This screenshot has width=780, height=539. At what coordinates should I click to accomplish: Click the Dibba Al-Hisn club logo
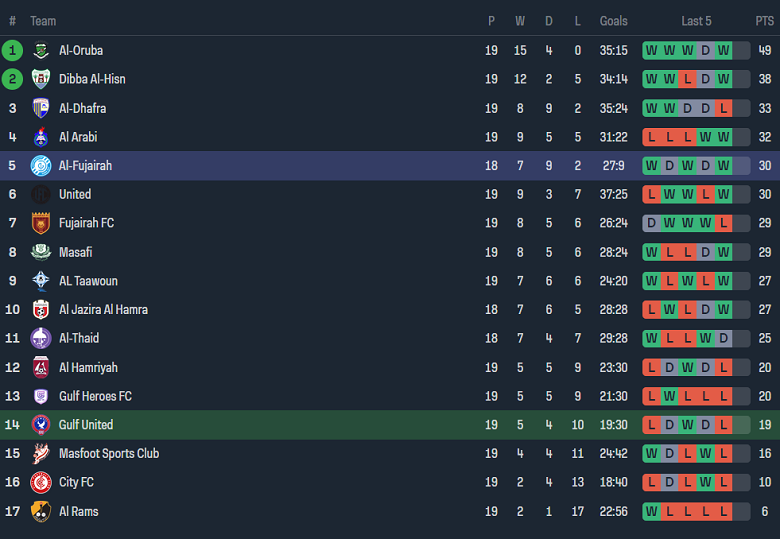click(x=41, y=79)
